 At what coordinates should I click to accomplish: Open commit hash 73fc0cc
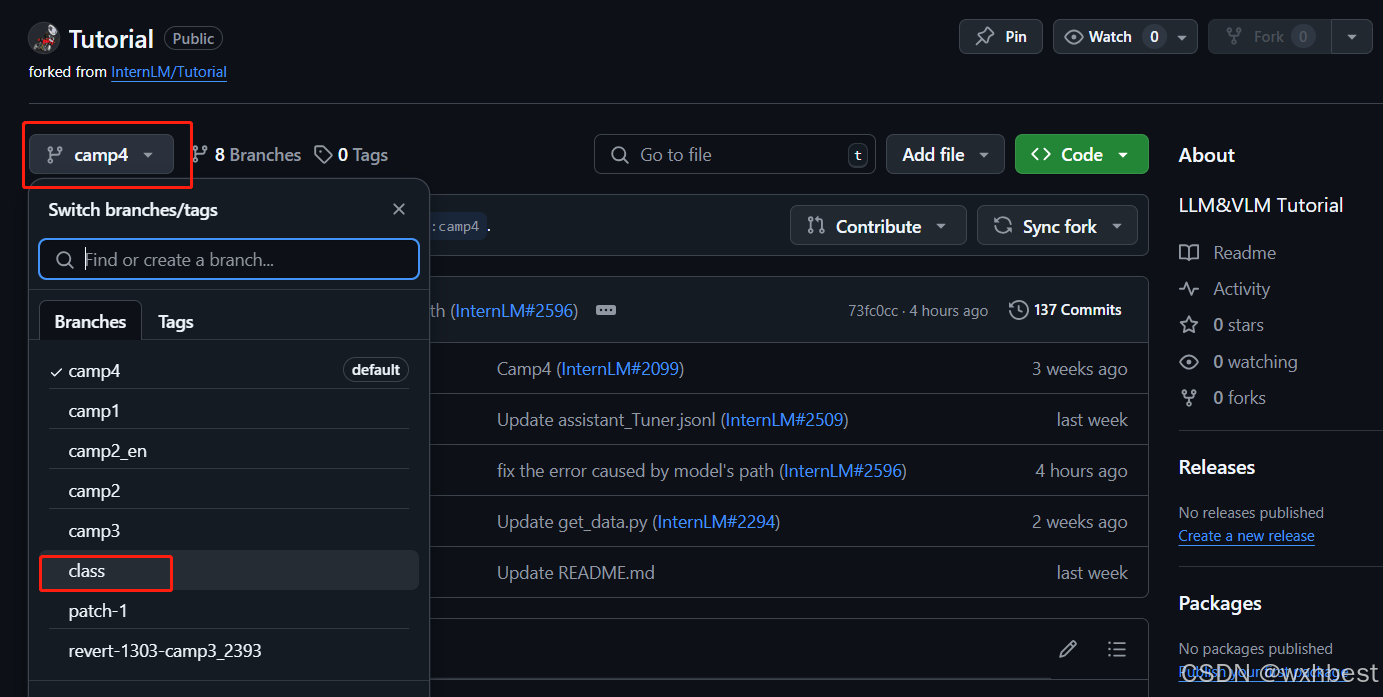pos(872,311)
